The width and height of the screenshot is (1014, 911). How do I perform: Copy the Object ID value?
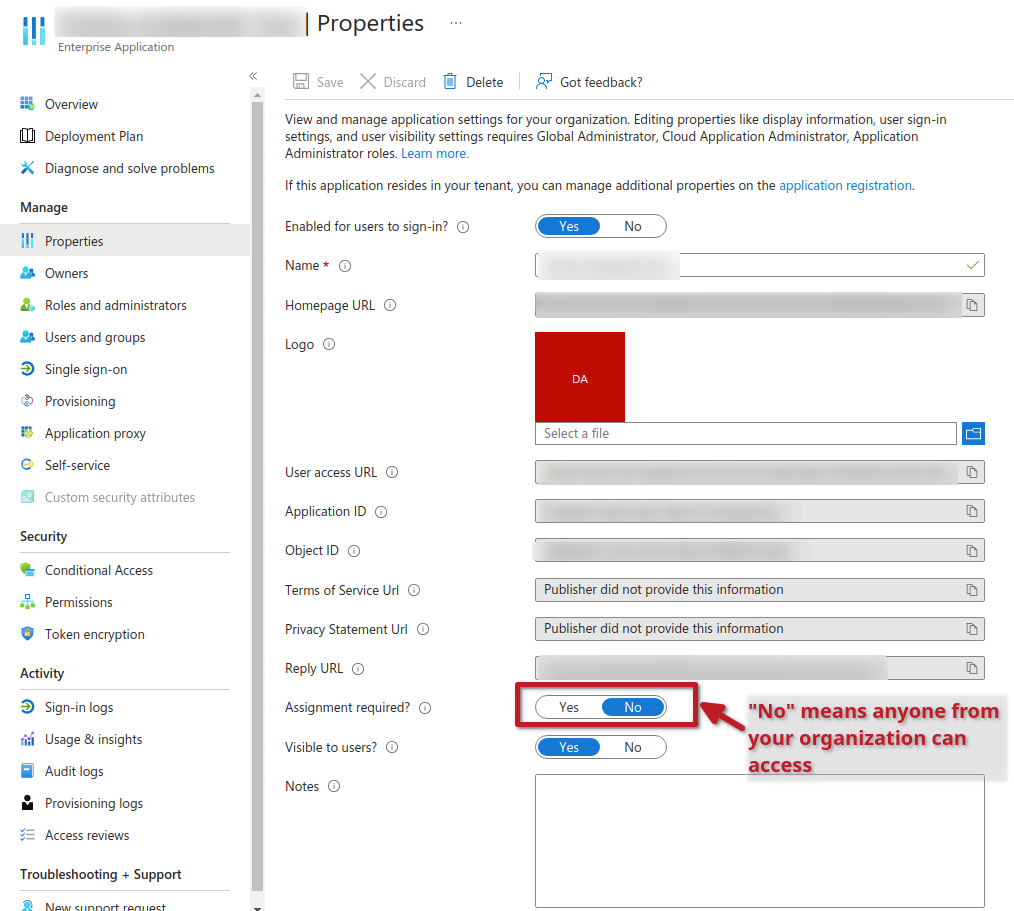[x=971, y=550]
